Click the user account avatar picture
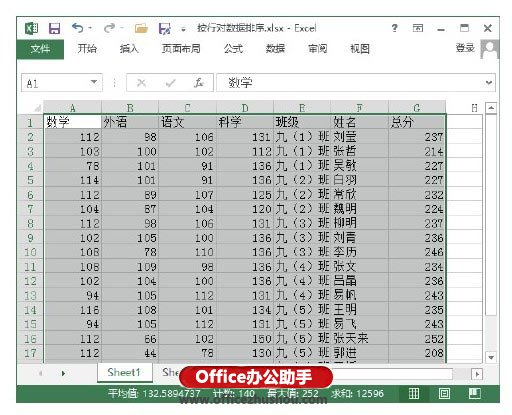The width and height of the screenshot is (512, 415). tap(490, 49)
